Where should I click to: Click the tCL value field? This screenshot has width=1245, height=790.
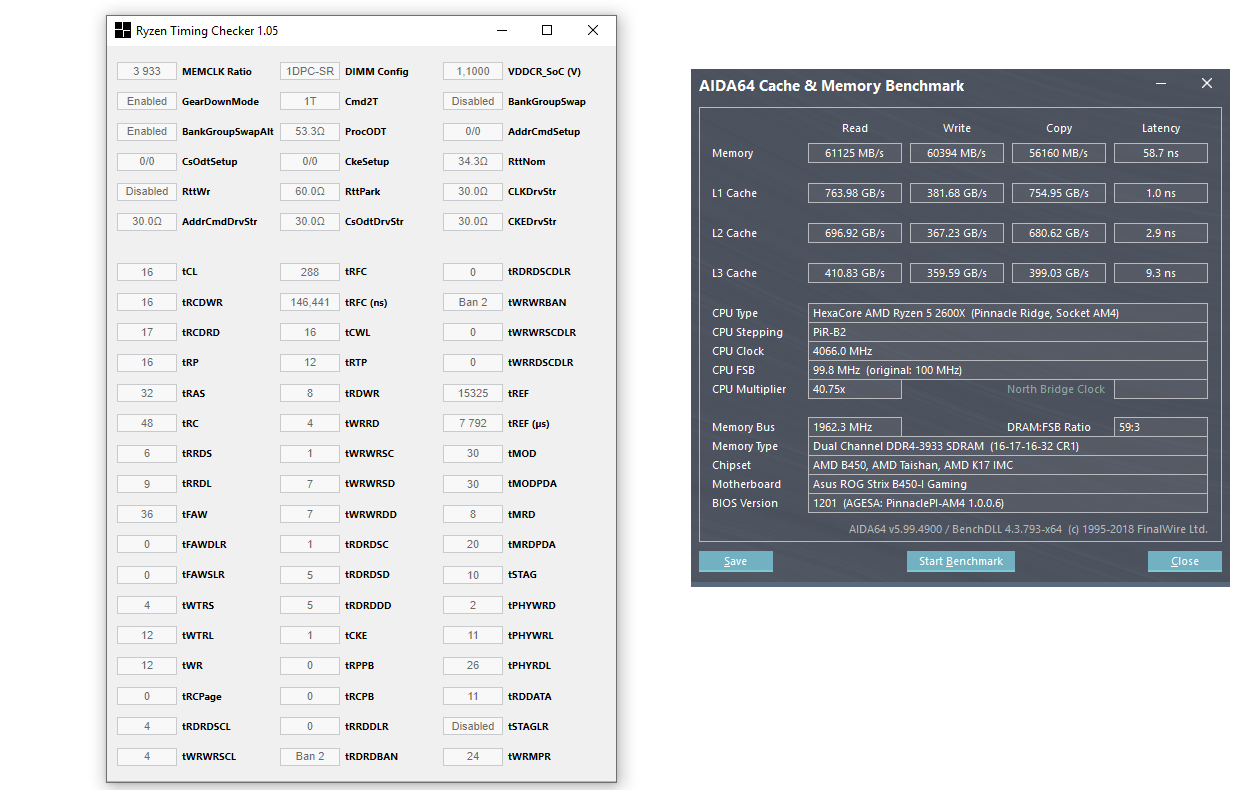(x=147, y=272)
